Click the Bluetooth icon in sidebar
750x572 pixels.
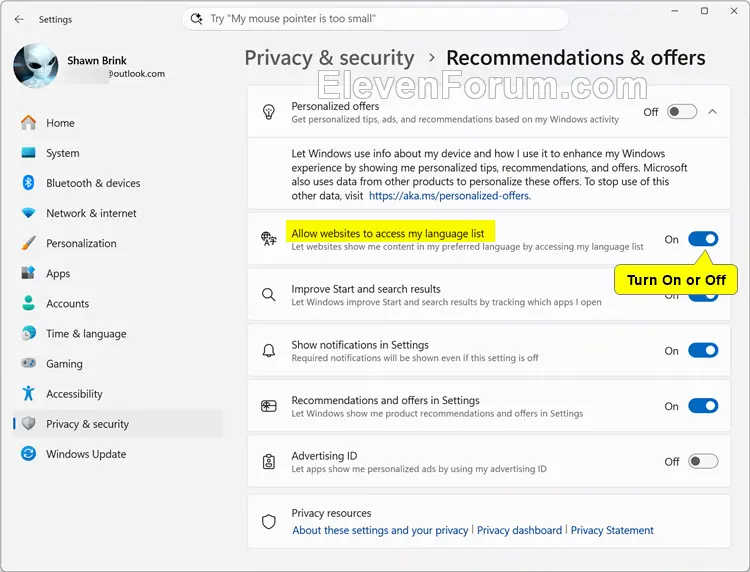click(x=29, y=183)
